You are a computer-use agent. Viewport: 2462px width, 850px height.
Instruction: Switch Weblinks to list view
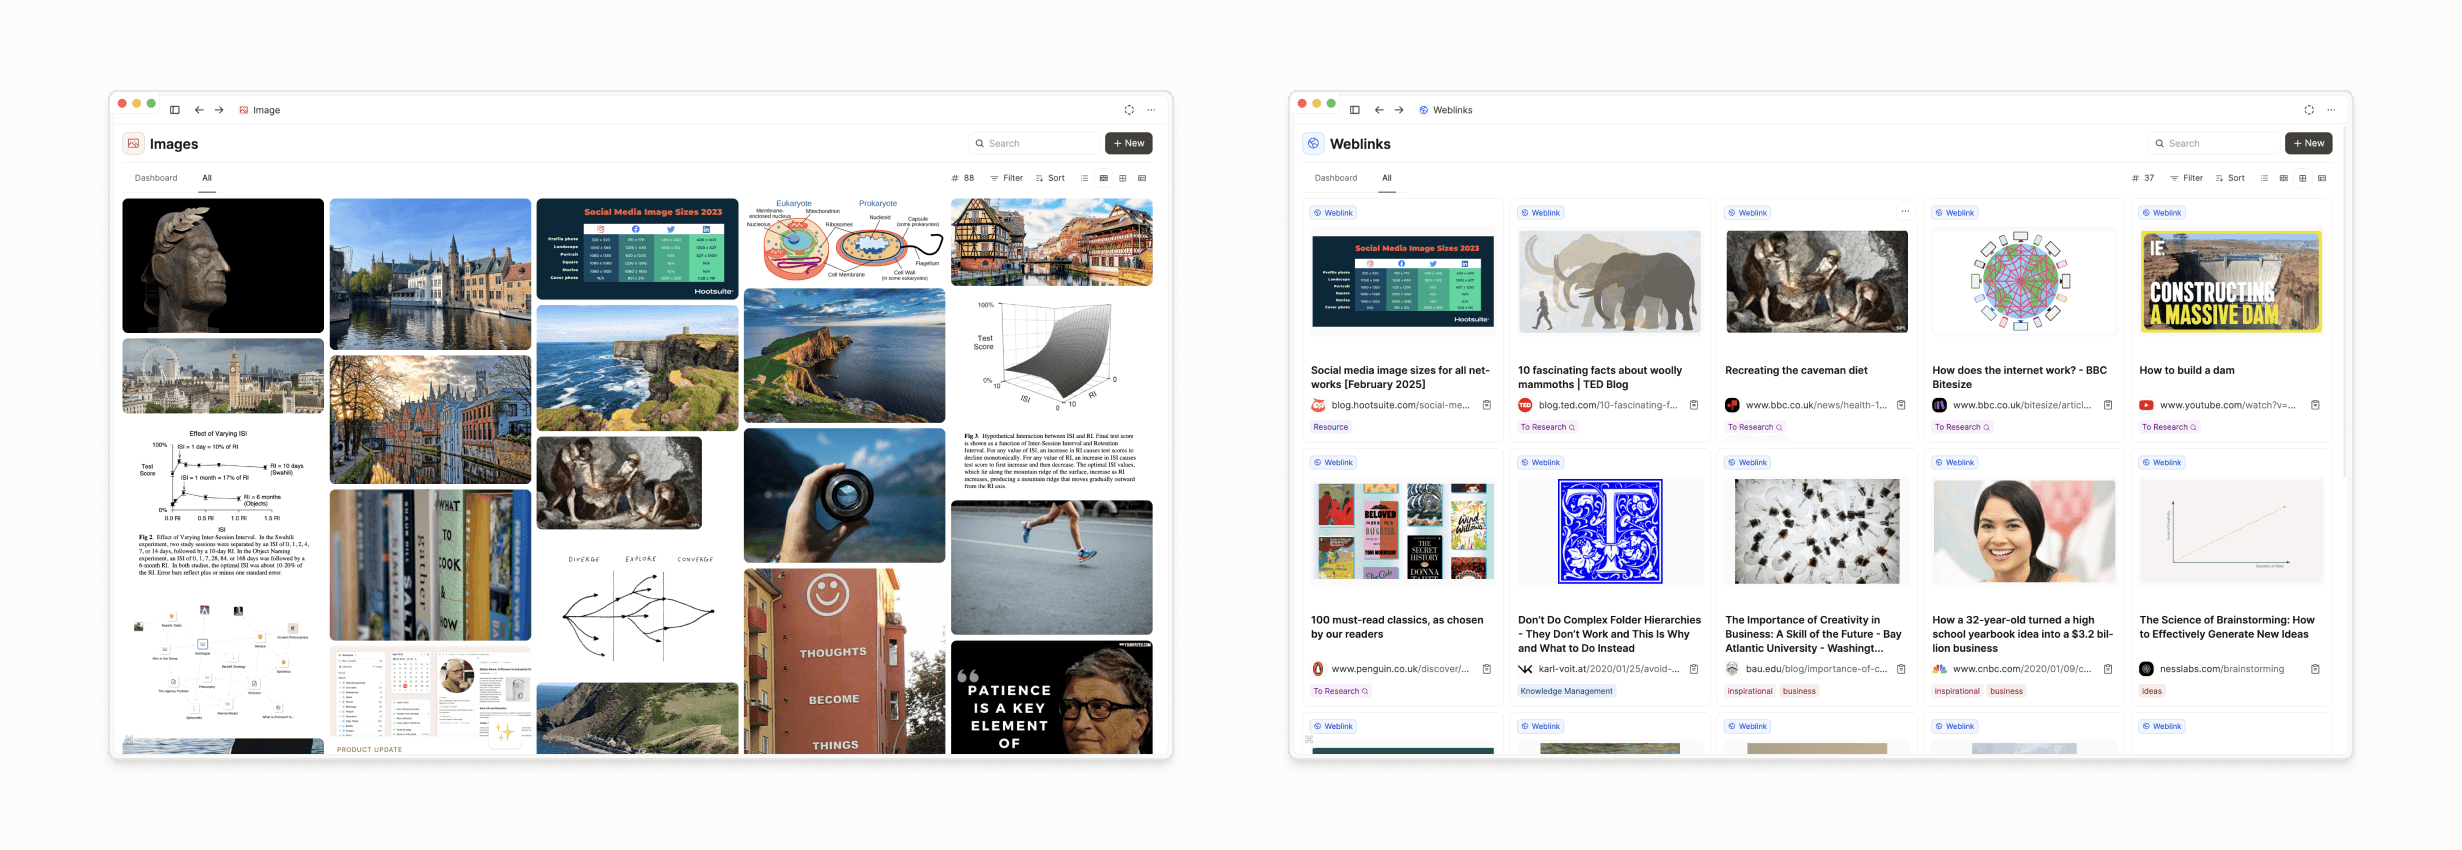coord(2264,178)
